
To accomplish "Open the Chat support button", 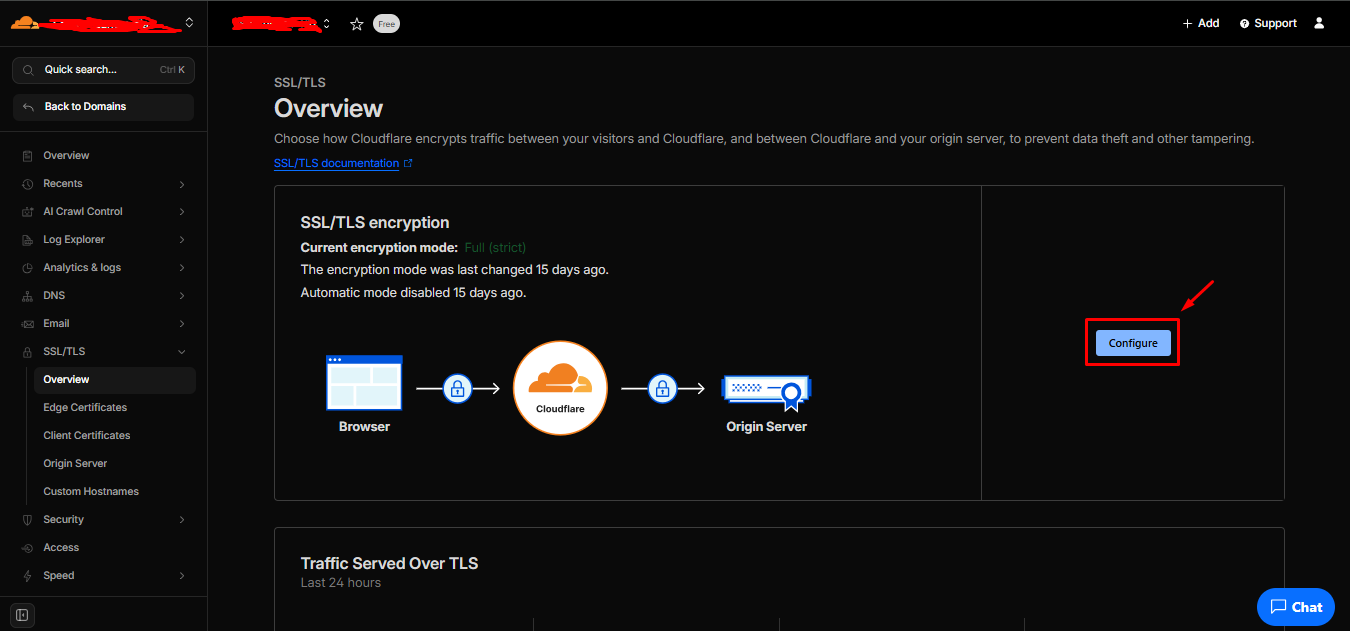I will (1296, 607).
